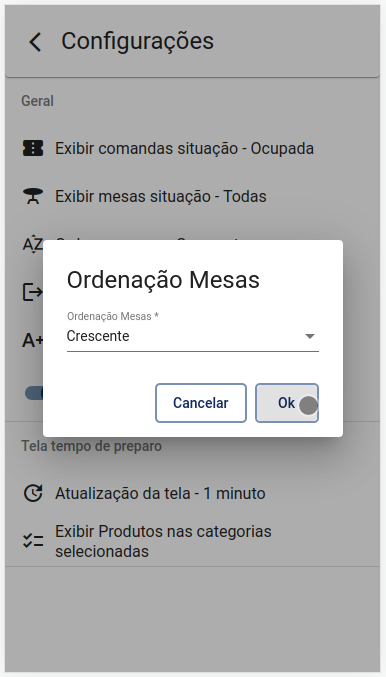This screenshot has height=677, width=386.
Task: Open the Crescente selection field
Action: coord(193,336)
